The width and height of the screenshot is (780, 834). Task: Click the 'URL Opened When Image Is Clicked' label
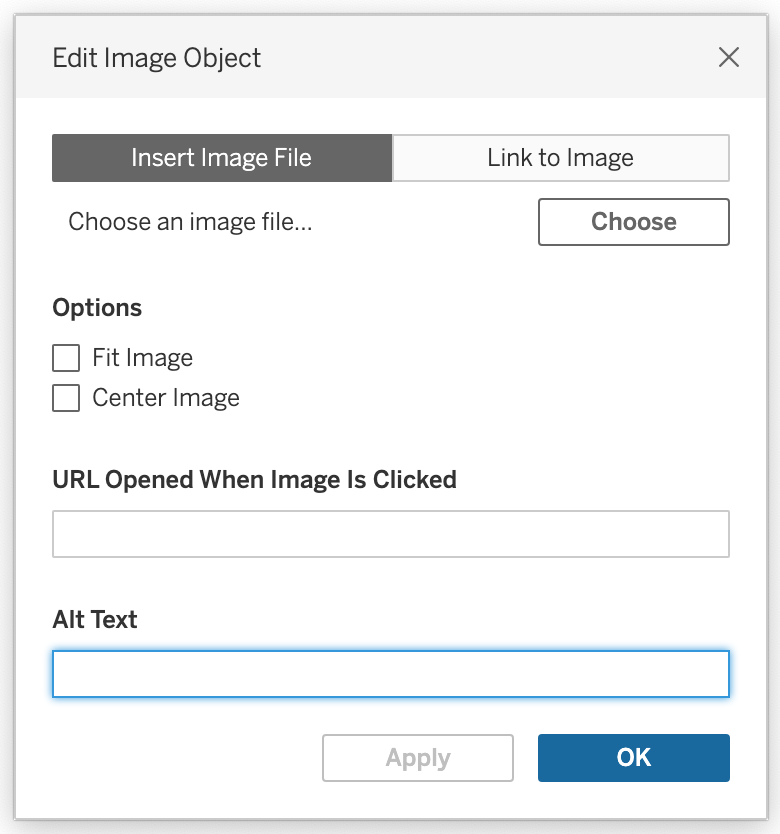pyautogui.click(x=254, y=480)
